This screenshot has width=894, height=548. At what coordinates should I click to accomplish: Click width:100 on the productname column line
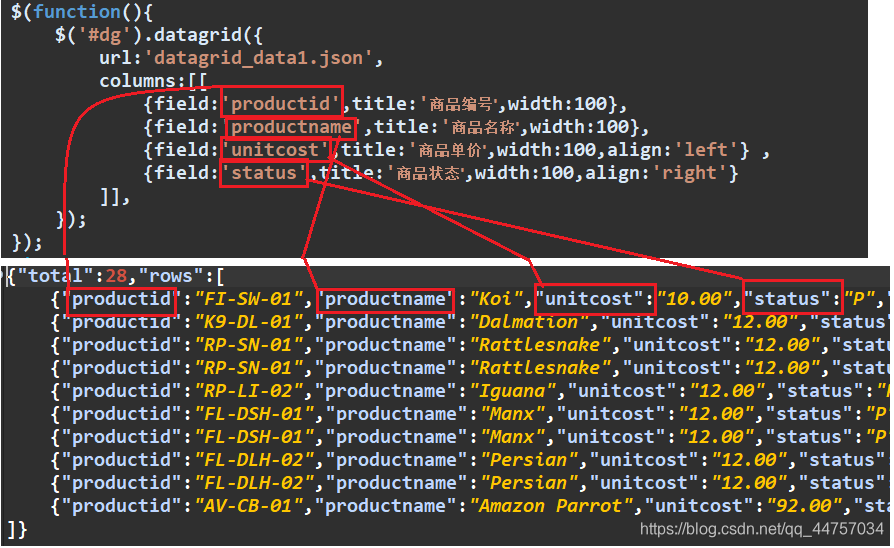[x=579, y=127]
